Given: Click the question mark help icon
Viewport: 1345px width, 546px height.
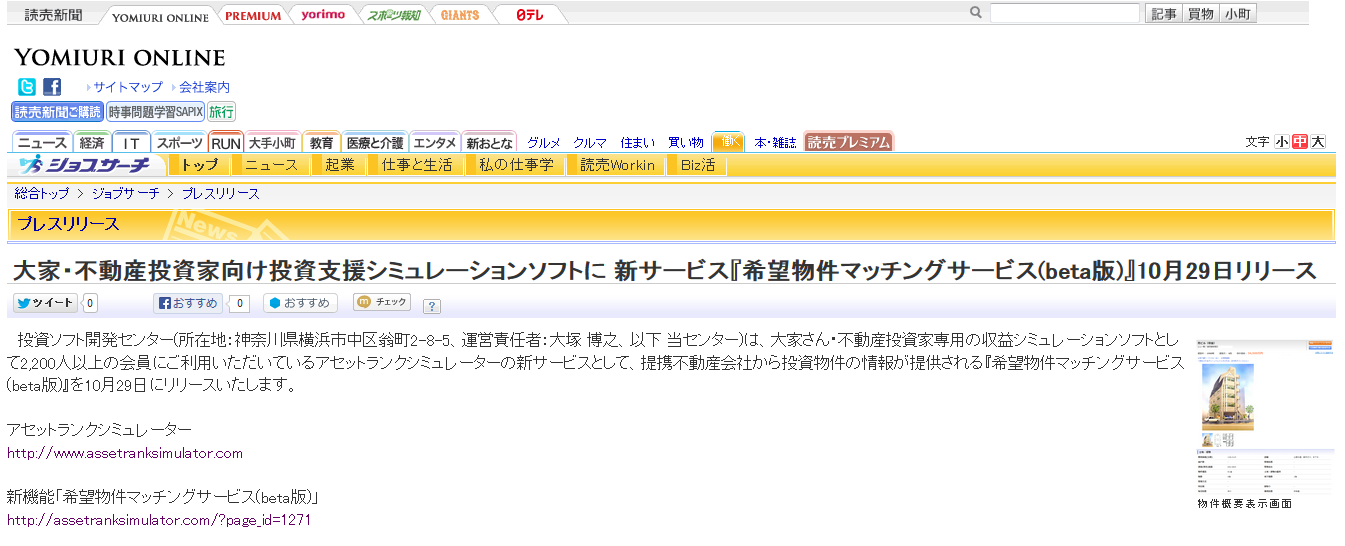Looking at the screenshot, I should 432,306.
